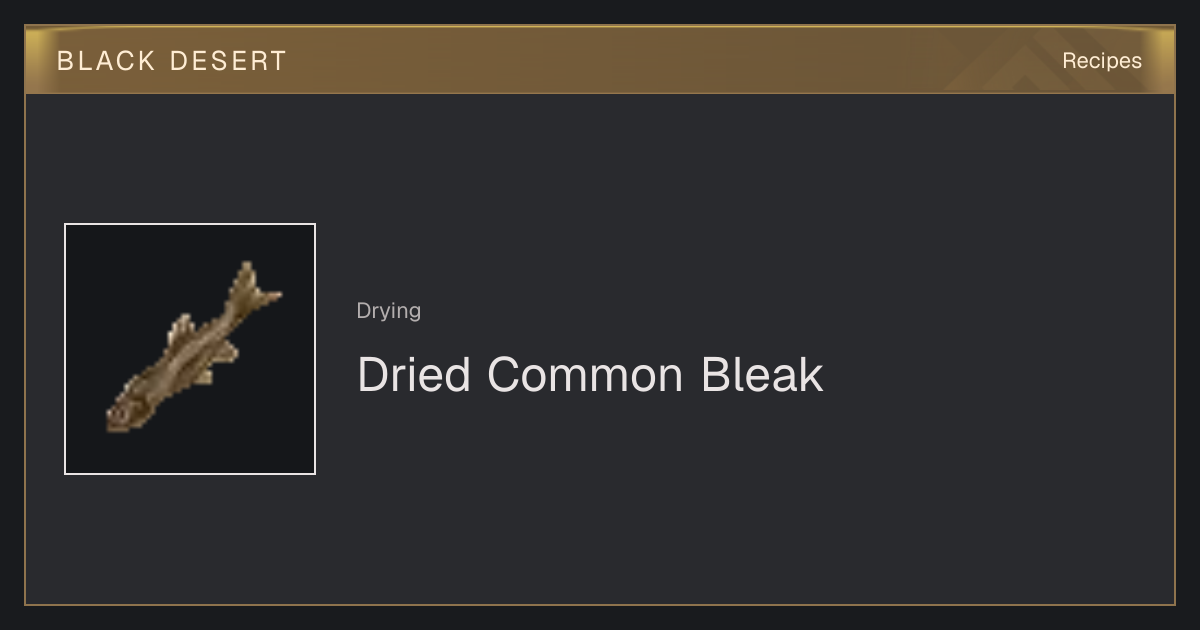Image resolution: width=1200 pixels, height=630 pixels.
Task: Click the fish body midsection in icon
Action: pyautogui.click(x=185, y=357)
